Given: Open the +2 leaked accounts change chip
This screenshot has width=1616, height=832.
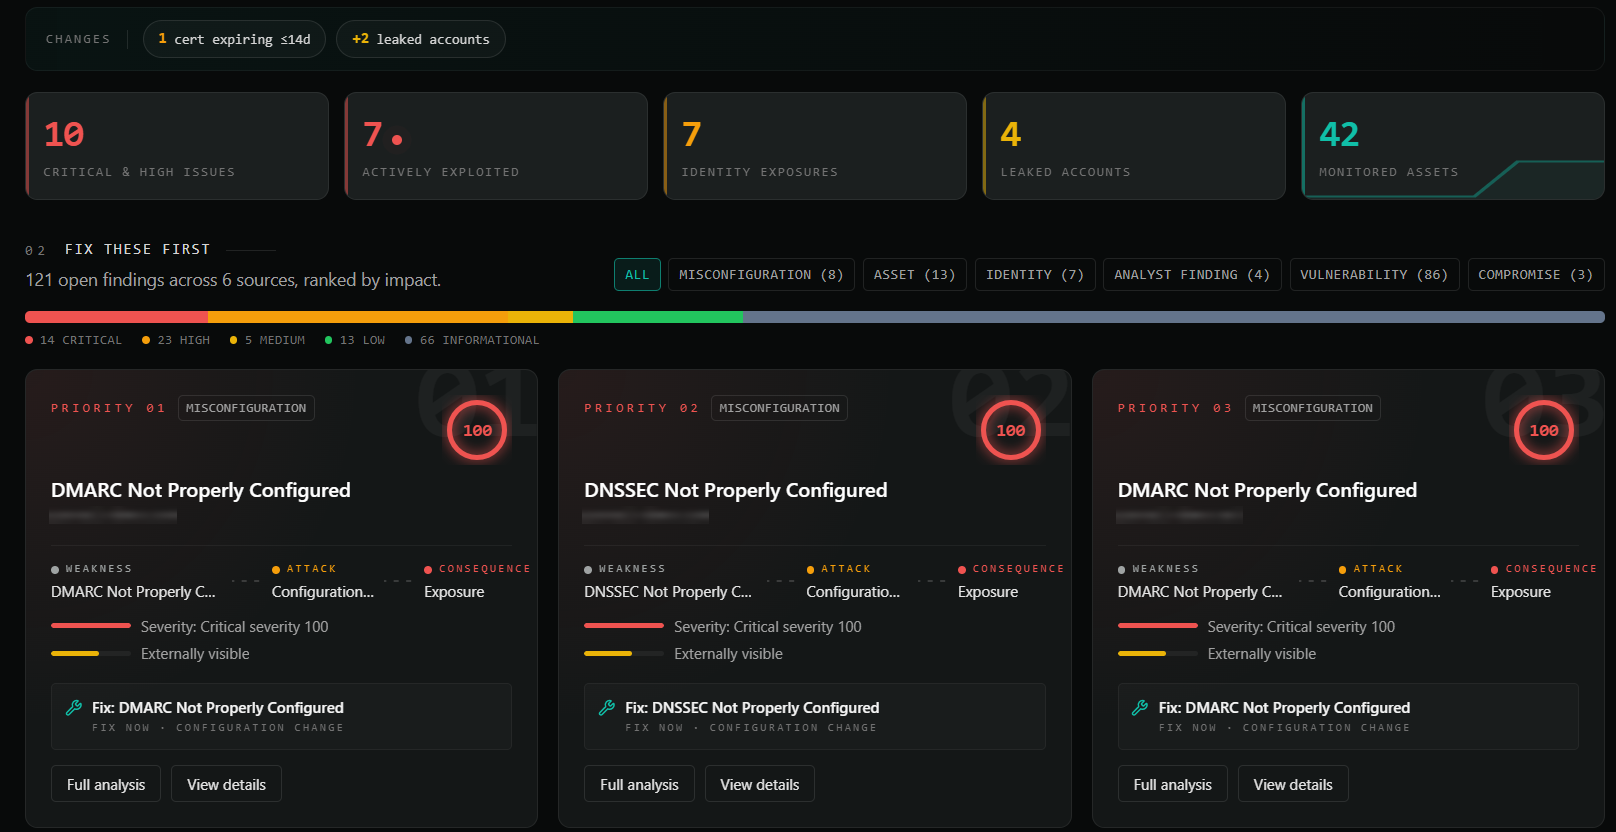Looking at the screenshot, I should 421,39.
